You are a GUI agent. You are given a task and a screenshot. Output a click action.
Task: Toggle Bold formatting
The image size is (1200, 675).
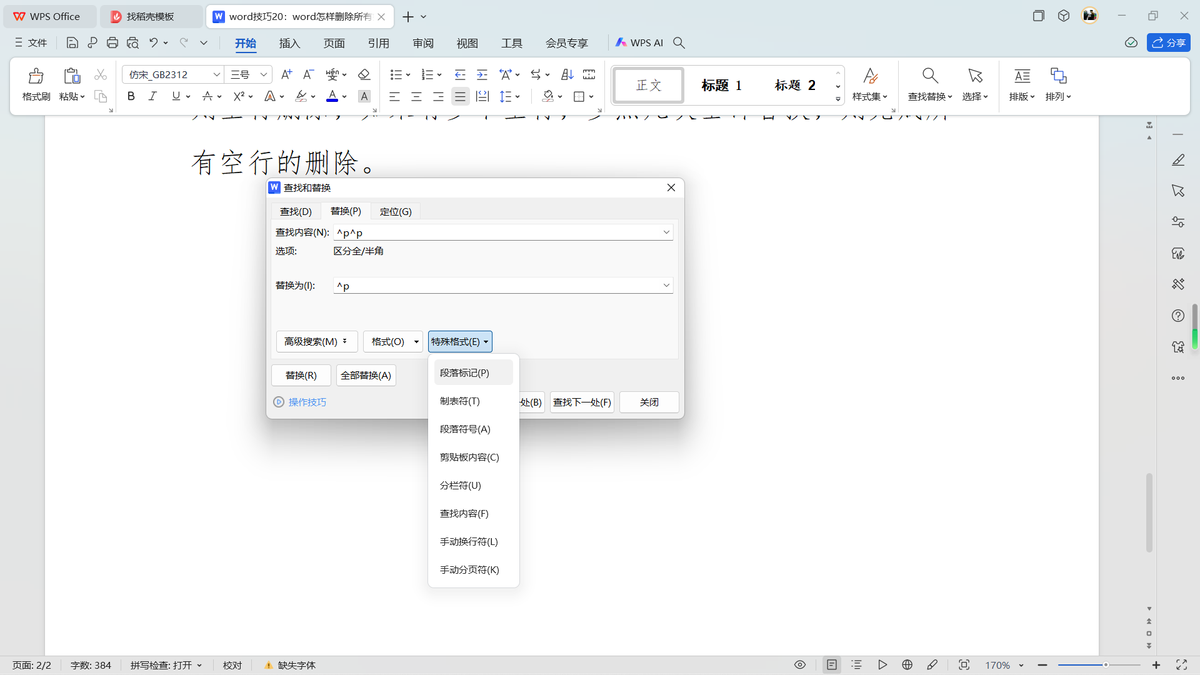click(131, 97)
